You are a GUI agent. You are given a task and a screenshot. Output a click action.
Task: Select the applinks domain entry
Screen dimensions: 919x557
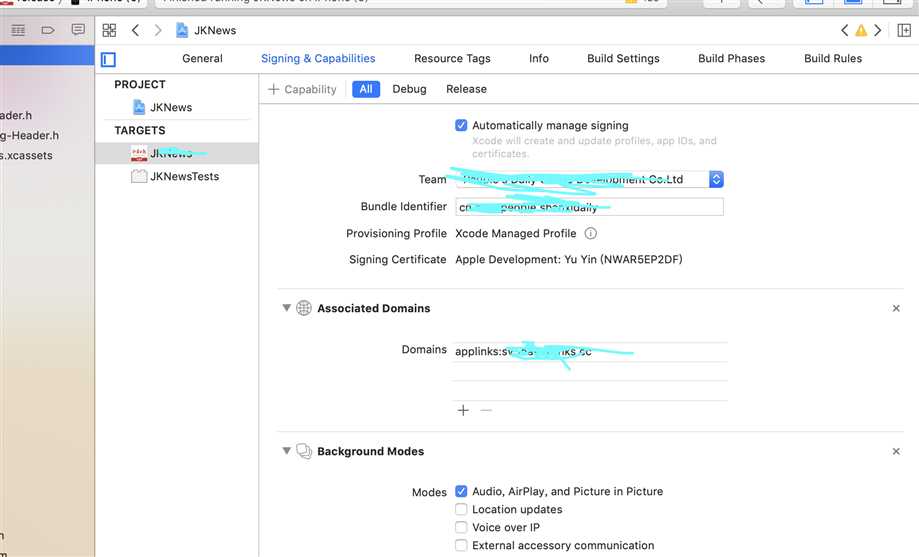590,352
